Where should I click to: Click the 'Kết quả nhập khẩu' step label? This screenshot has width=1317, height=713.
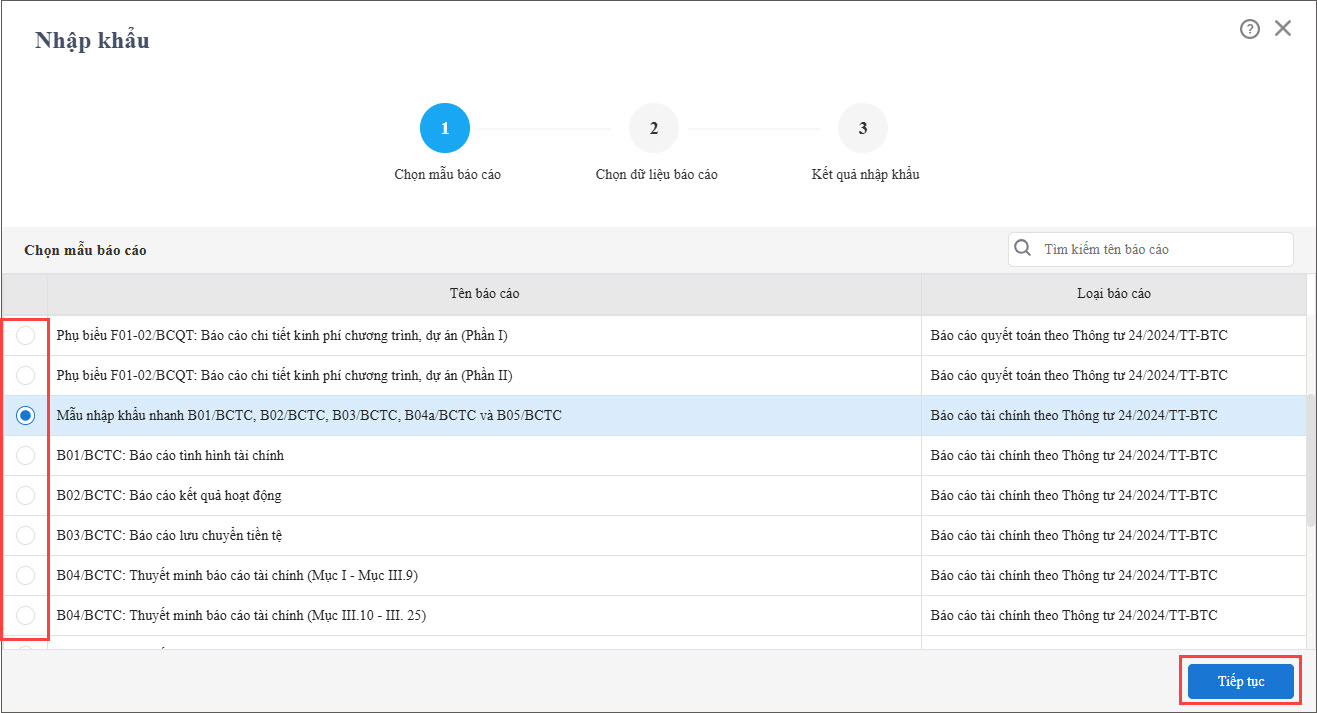click(x=865, y=174)
